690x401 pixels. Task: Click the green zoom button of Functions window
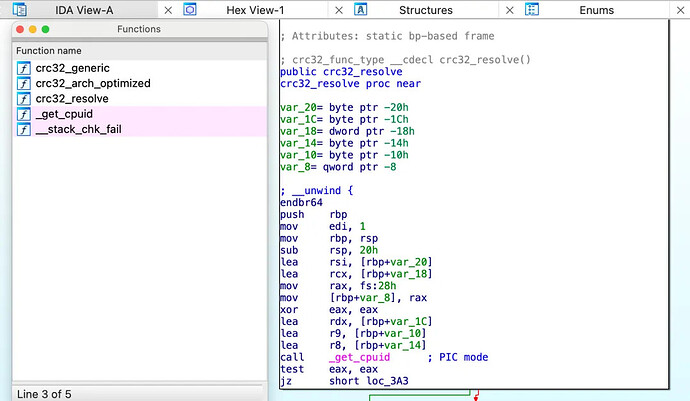pyautogui.click(x=45, y=29)
